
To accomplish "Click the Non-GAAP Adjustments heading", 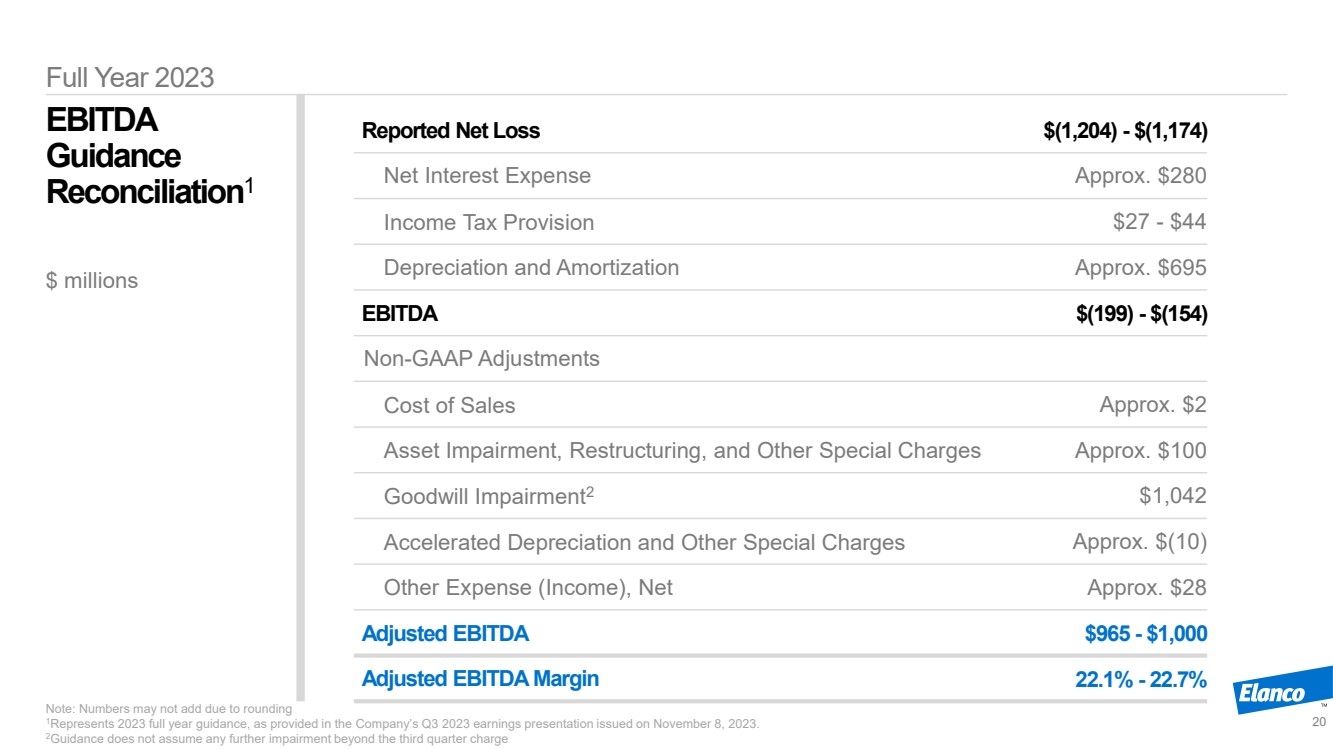I will click(x=482, y=358).
